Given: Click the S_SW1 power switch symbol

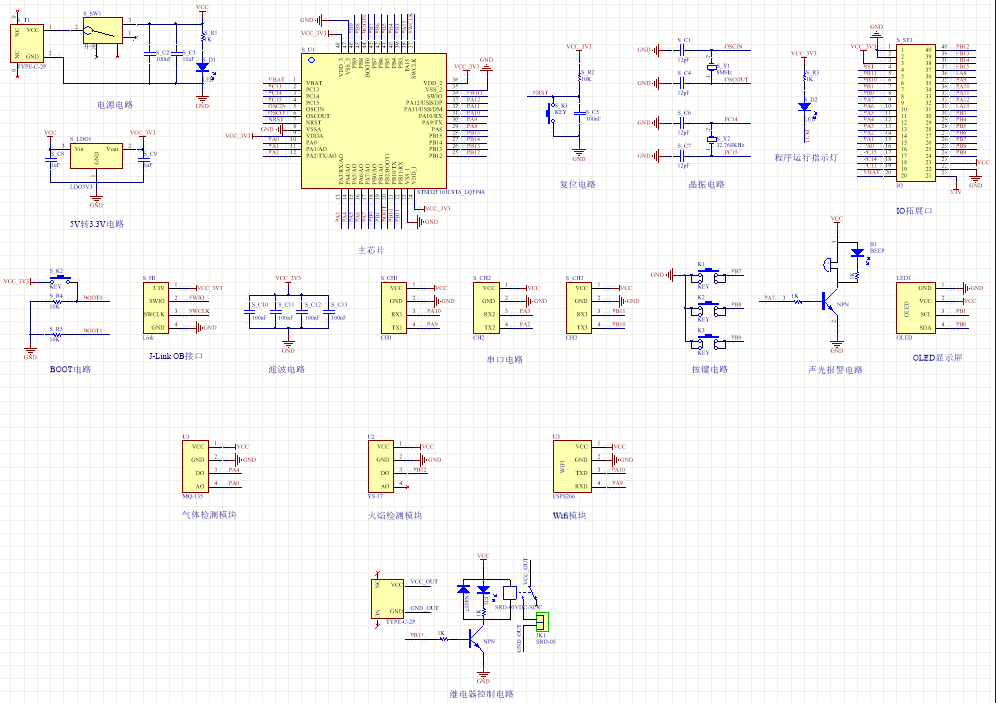Looking at the screenshot, I should point(102,30).
